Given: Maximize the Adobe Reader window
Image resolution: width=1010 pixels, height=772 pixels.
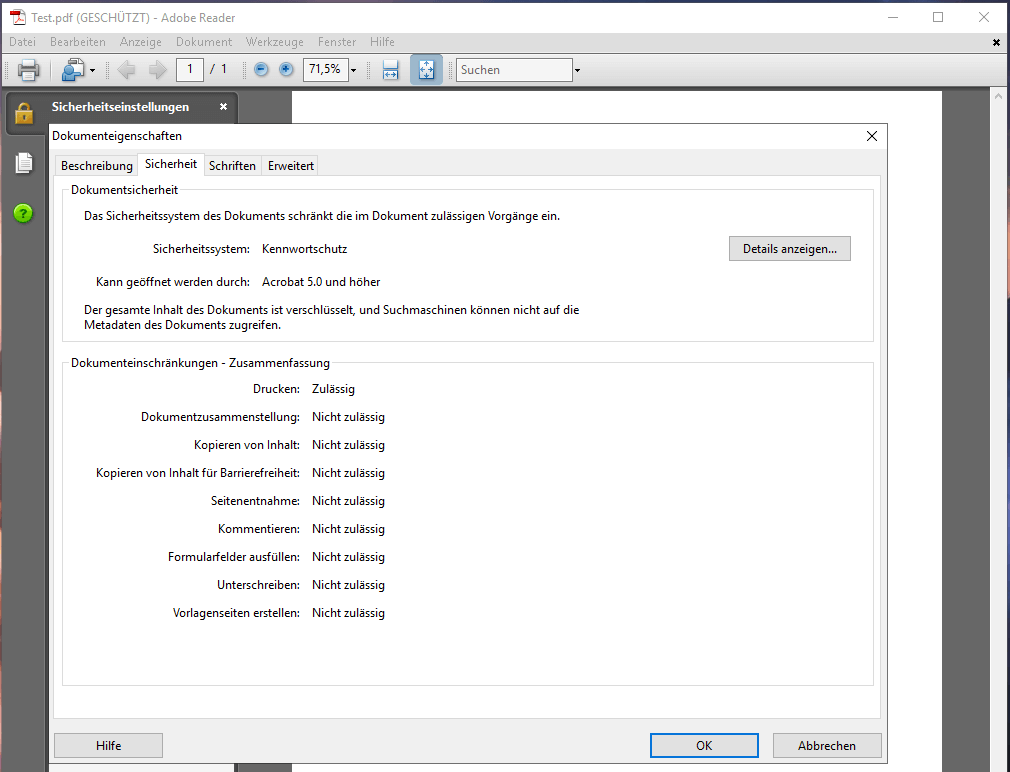Looking at the screenshot, I should pos(938,17).
